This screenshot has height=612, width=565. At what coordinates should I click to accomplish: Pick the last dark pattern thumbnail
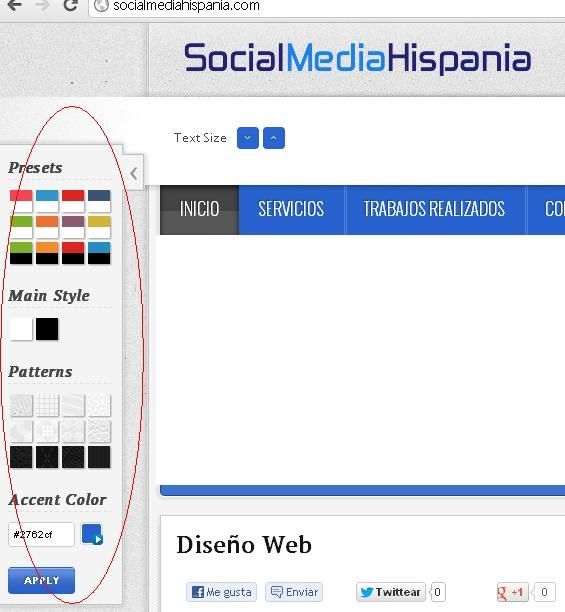click(x=99, y=457)
